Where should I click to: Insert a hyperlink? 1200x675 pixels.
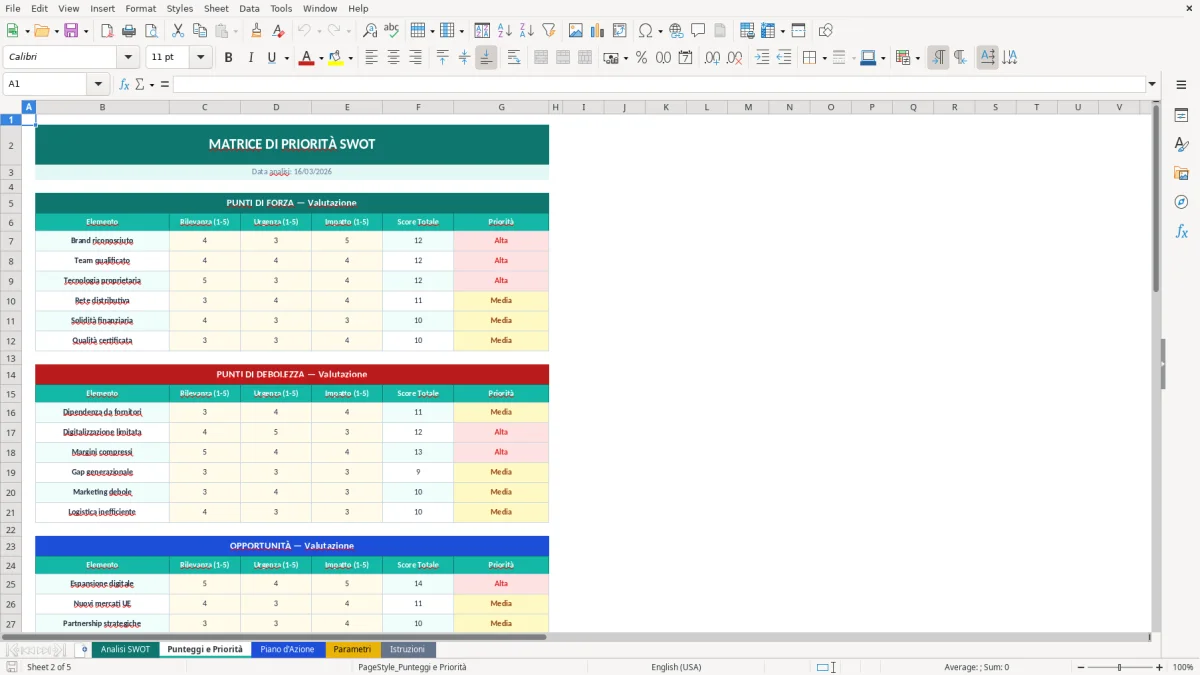[x=676, y=31]
